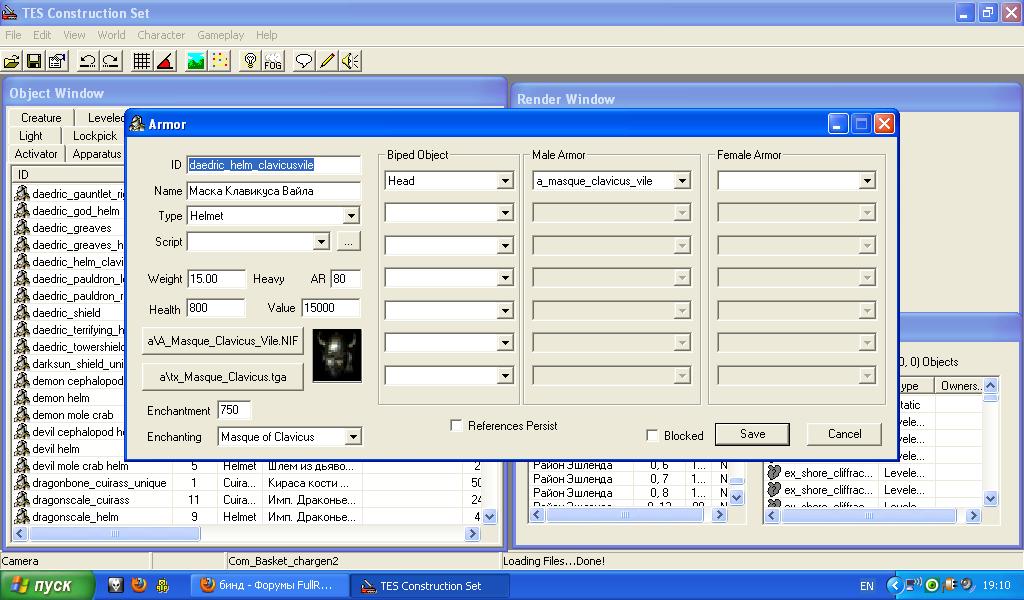The height and width of the screenshot is (600, 1024).
Task: Click the A_Masque_Clavicus_Vile.NIF model button
Action: 223,341
